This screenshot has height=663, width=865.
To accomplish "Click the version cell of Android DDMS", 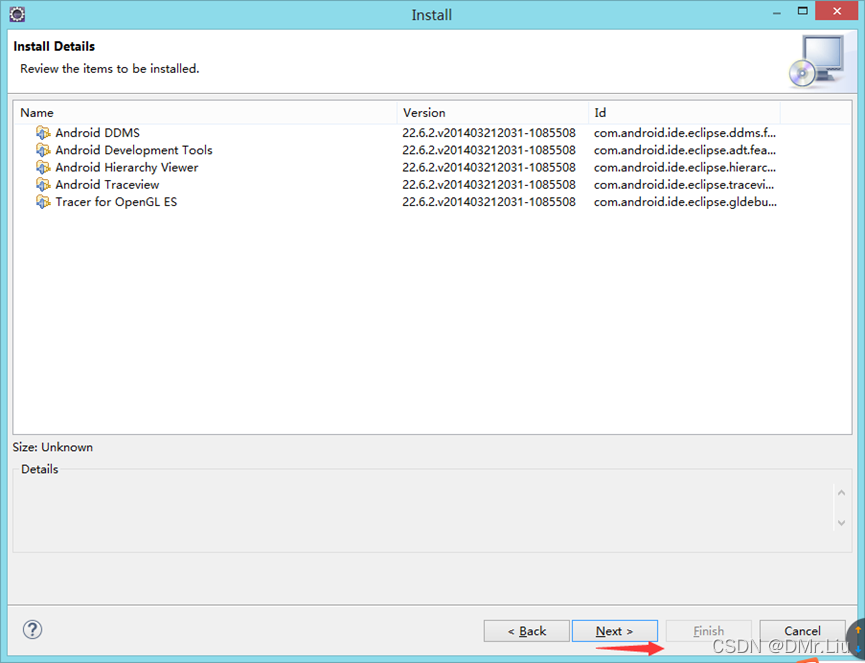I will [x=489, y=133].
